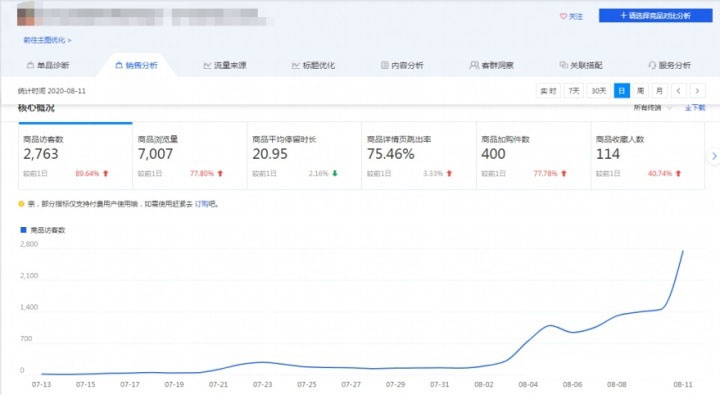Click the yellow notice dot icon
Viewport: 720px width, 395px height.
click(x=21, y=204)
